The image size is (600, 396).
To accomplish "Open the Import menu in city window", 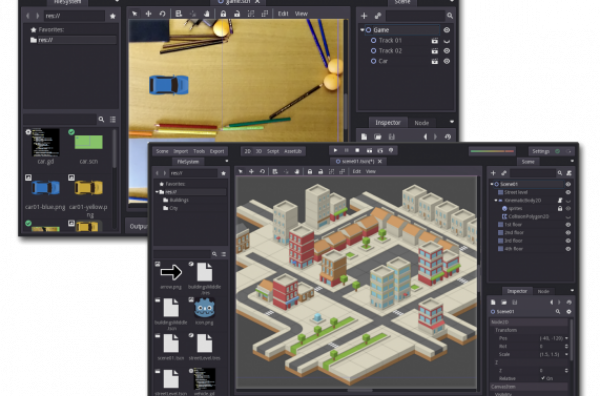I will (180, 151).
